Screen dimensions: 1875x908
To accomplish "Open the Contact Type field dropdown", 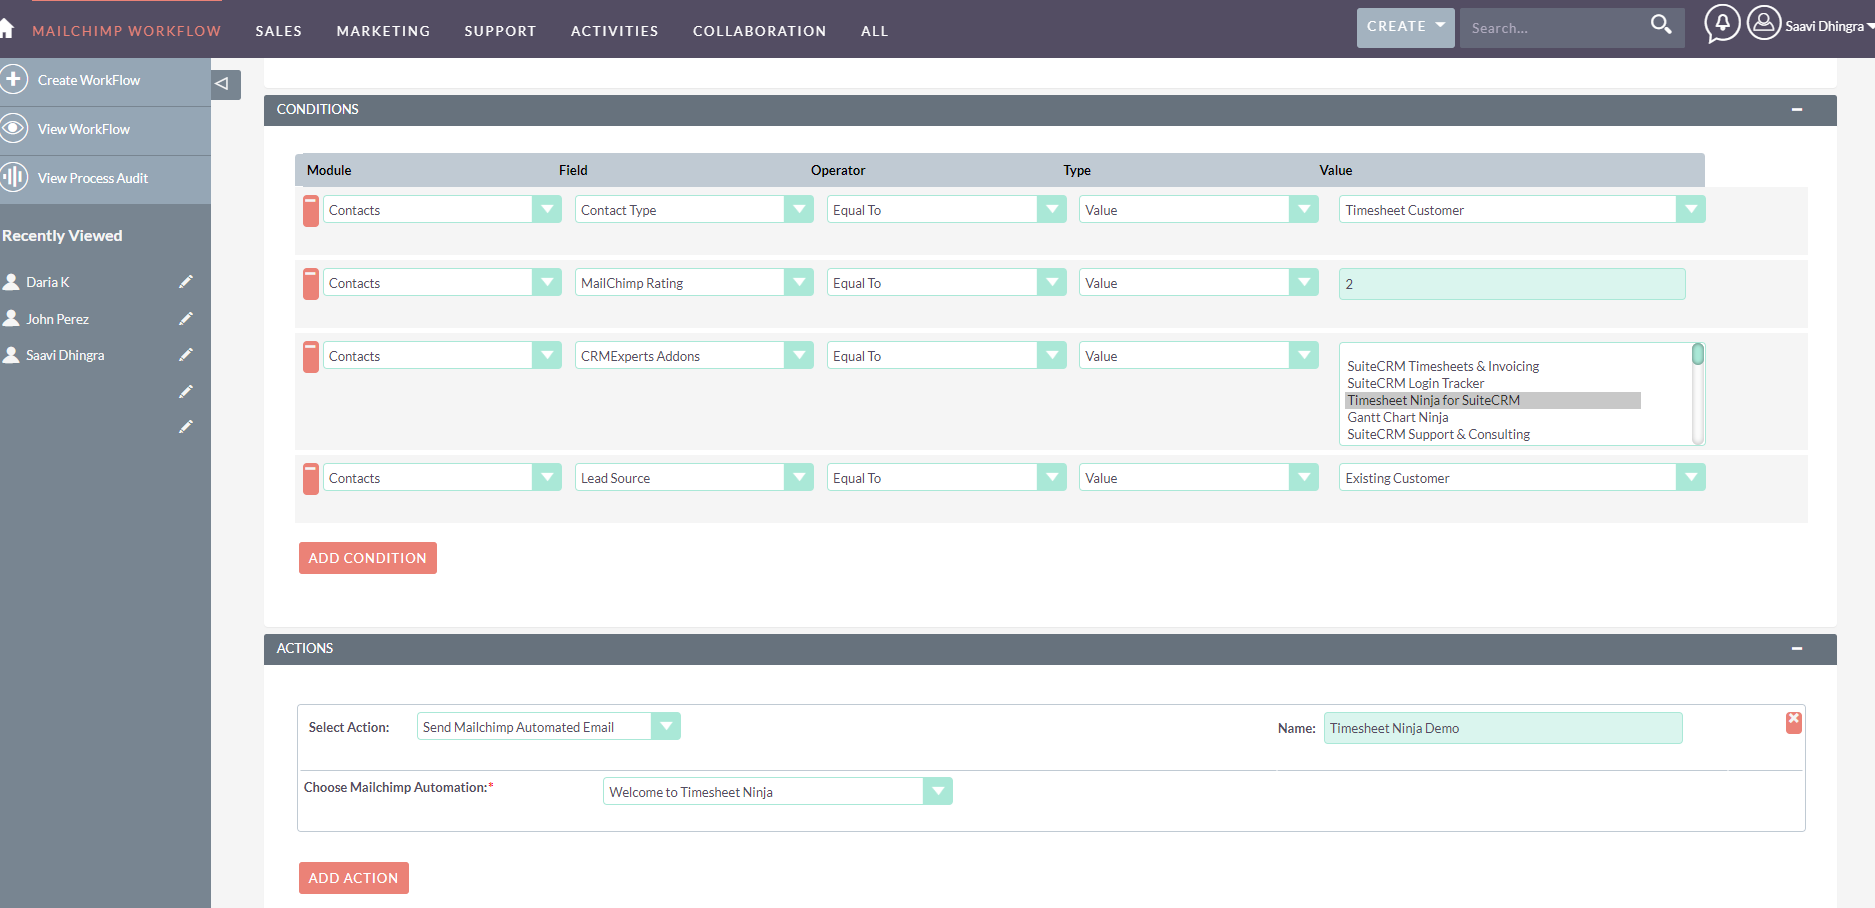I will pos(694,210).
